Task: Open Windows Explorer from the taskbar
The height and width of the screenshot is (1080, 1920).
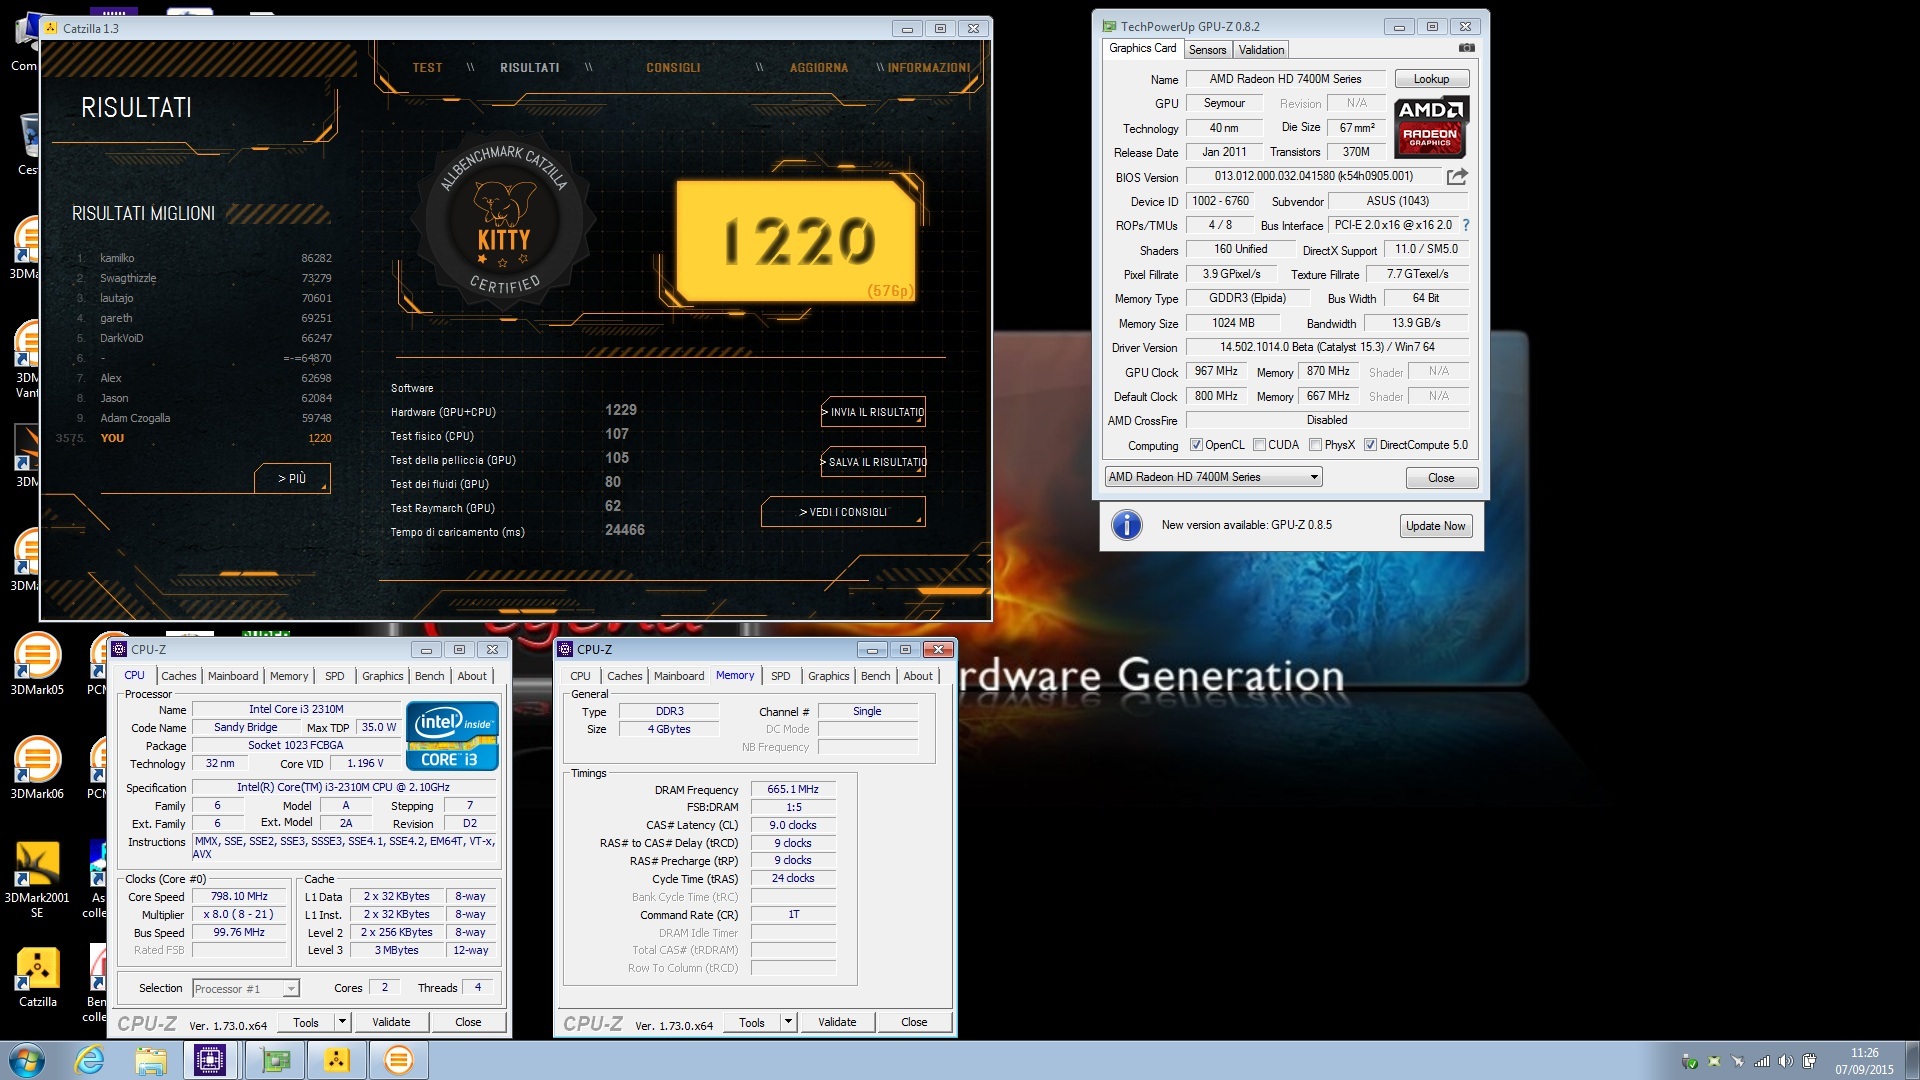Action: click(151, 1060)
